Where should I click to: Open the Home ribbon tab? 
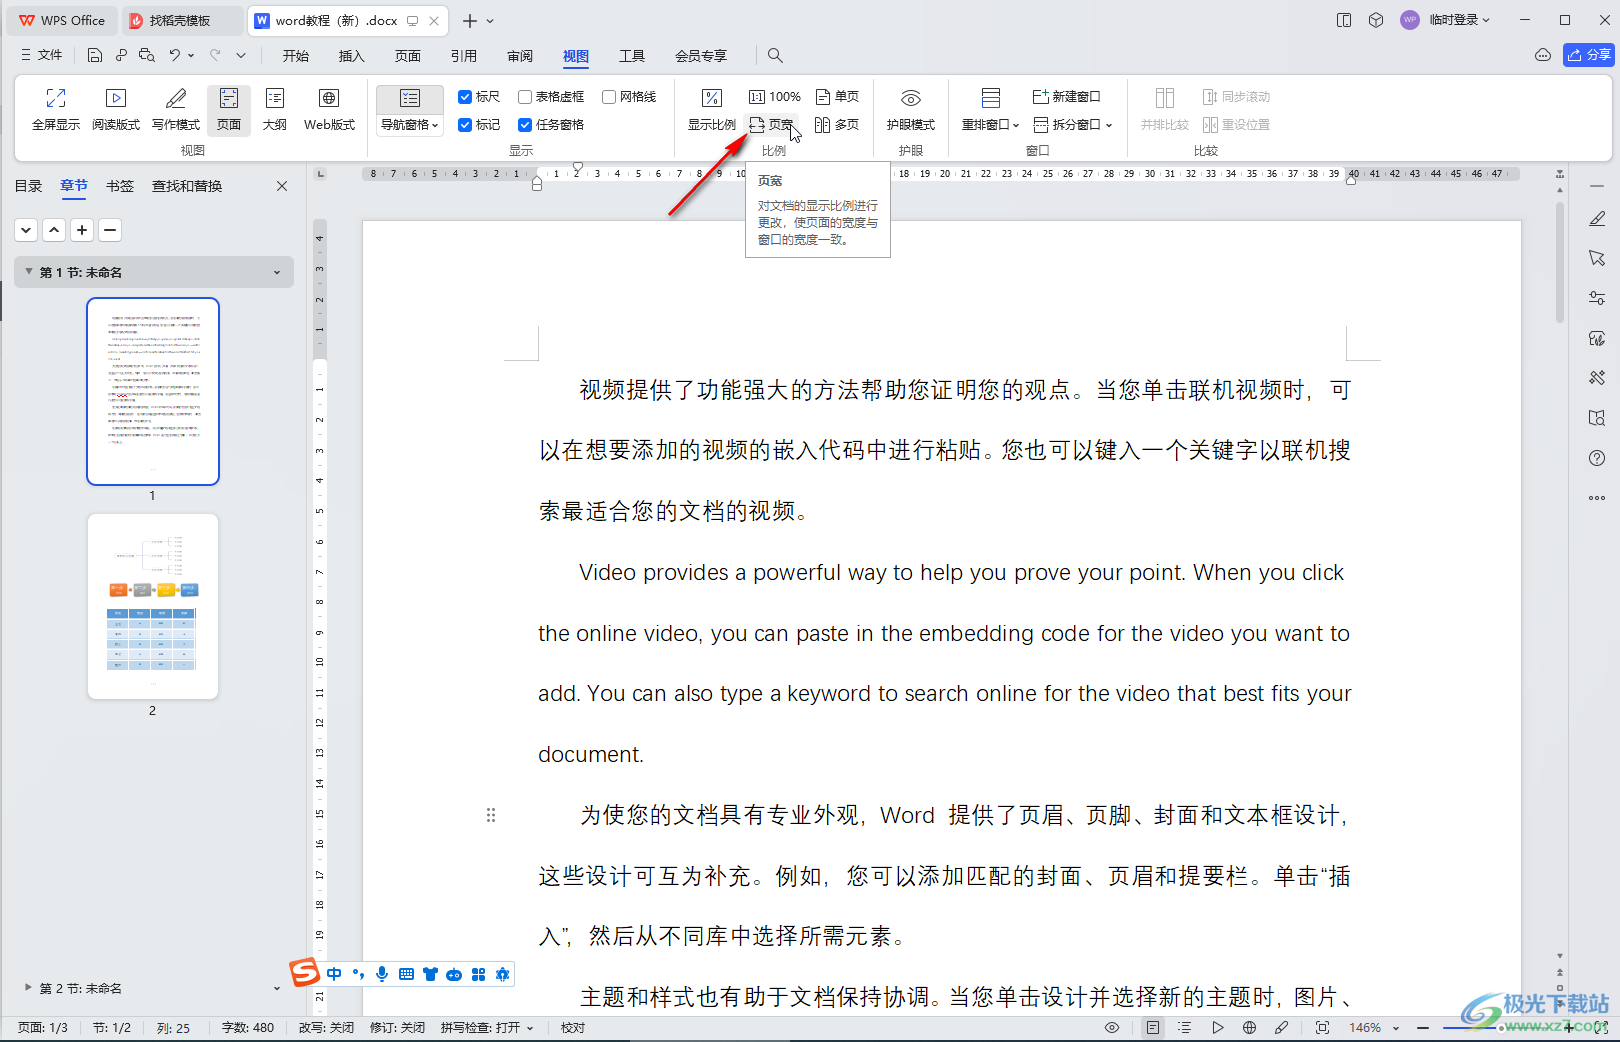coord(296,56)
